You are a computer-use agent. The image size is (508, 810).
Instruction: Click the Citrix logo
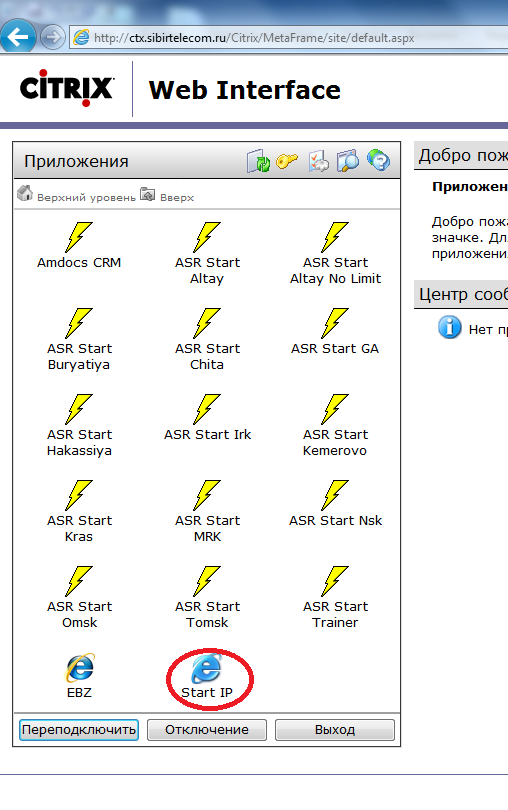(67, 88)
